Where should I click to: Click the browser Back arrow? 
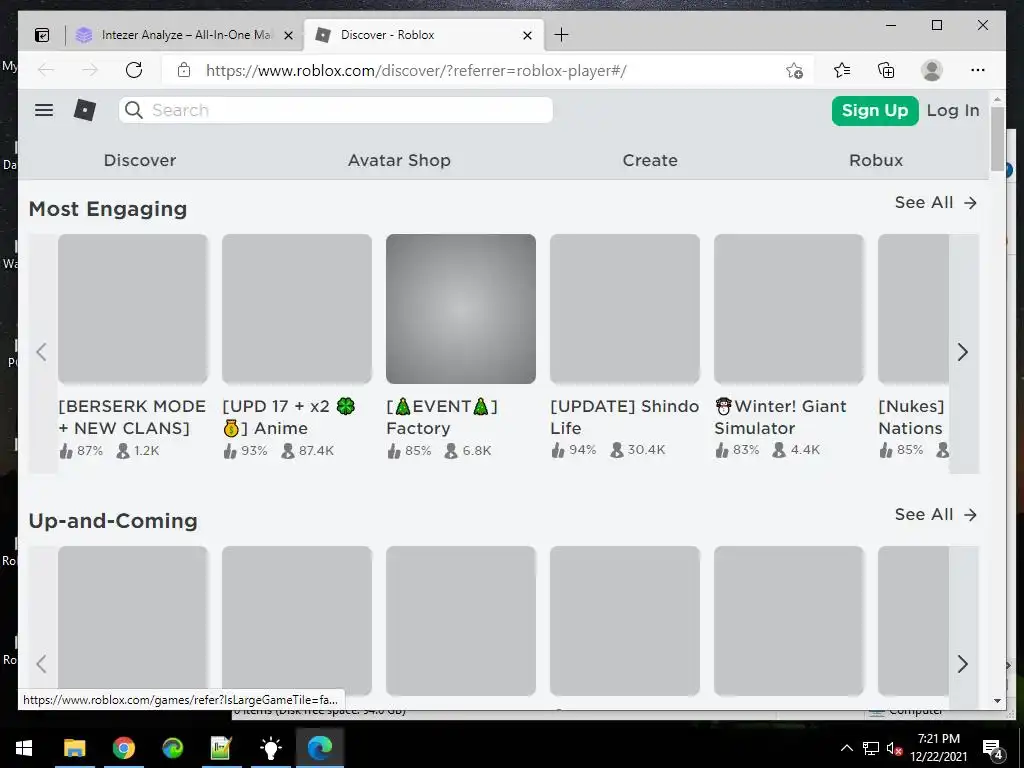pyautogui.click(x=46, y=70)
